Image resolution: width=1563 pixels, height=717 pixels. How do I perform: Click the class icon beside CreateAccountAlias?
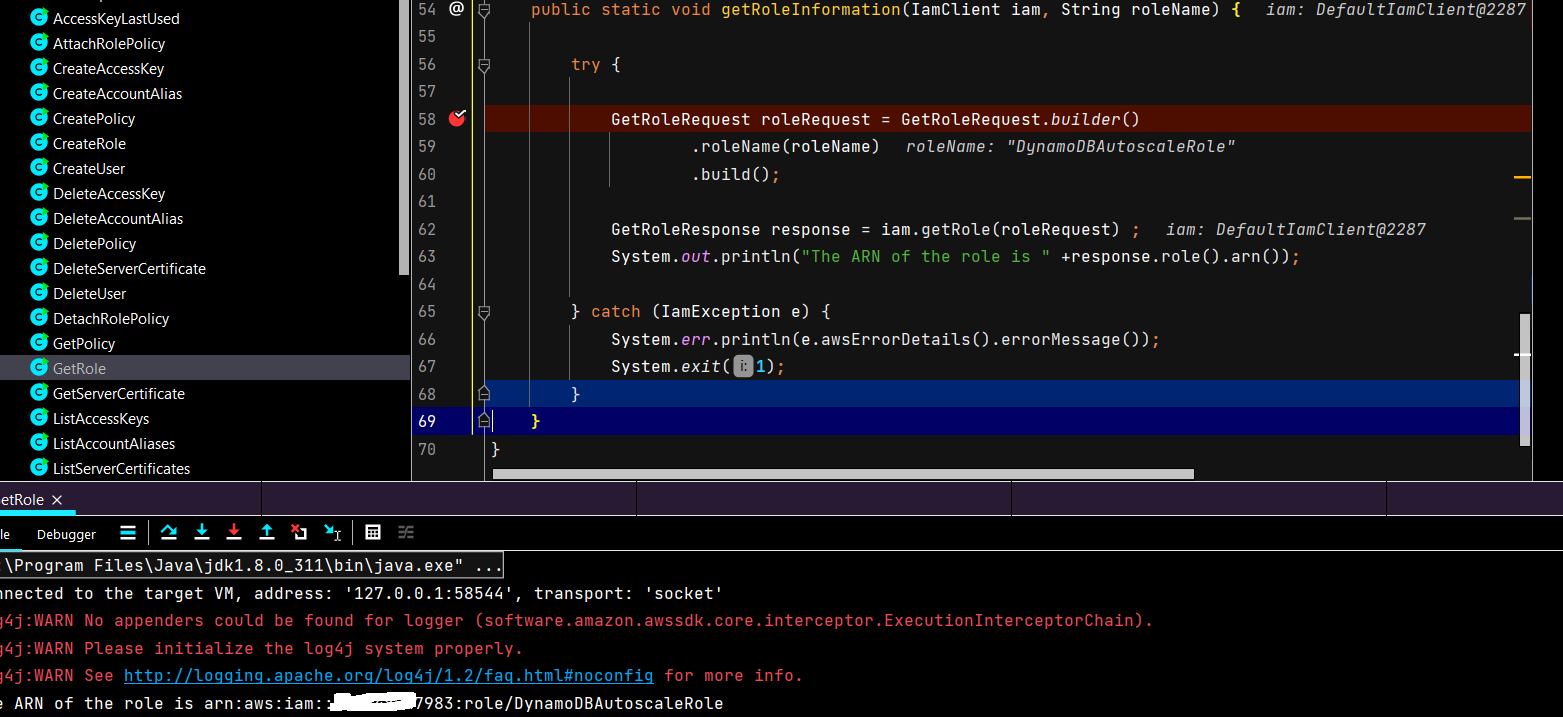(x=39, y=92)
